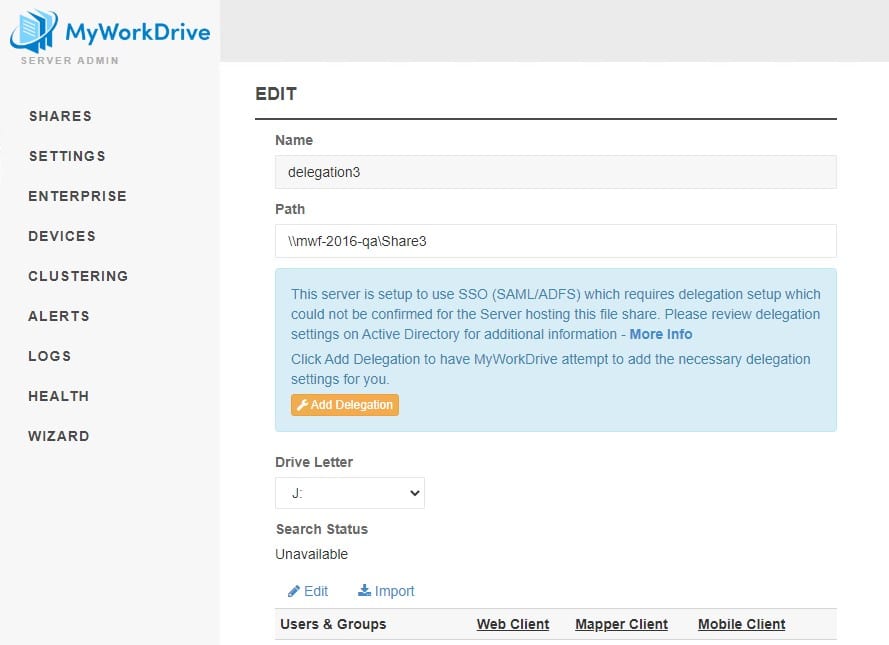Open the Shares menu item
Image resolution: width=889 pixels, height=645 pixels.
pos(60,116)
